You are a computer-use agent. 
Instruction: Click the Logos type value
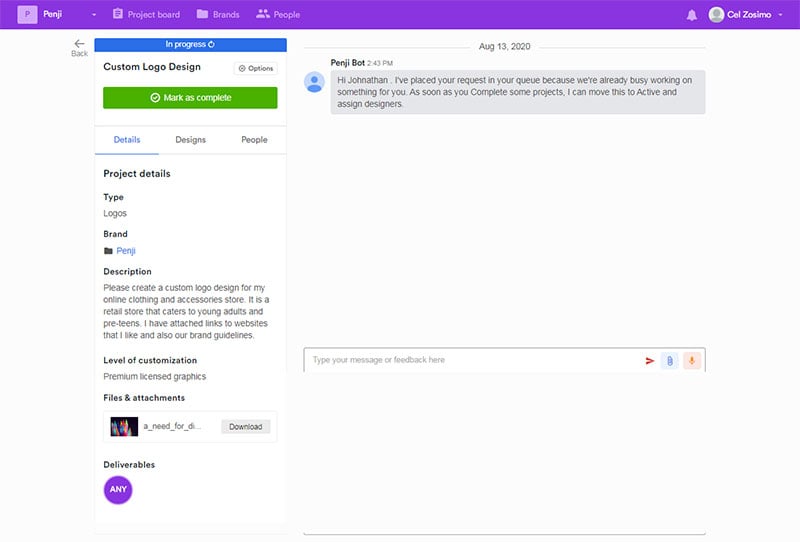115,213
